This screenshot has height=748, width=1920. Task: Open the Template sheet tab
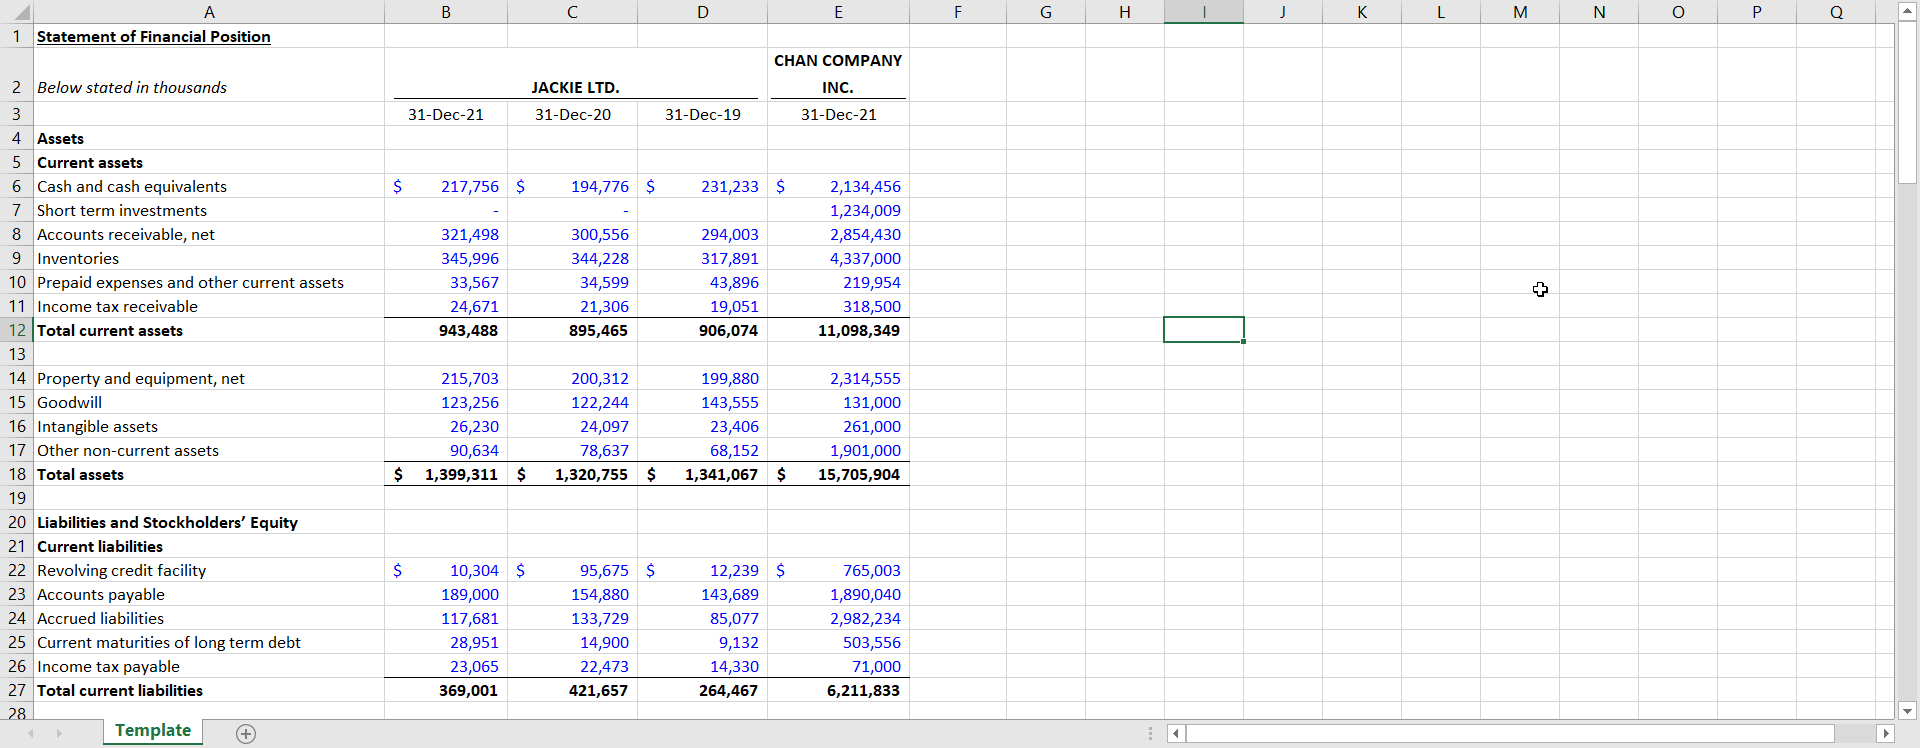click(153, 731)
